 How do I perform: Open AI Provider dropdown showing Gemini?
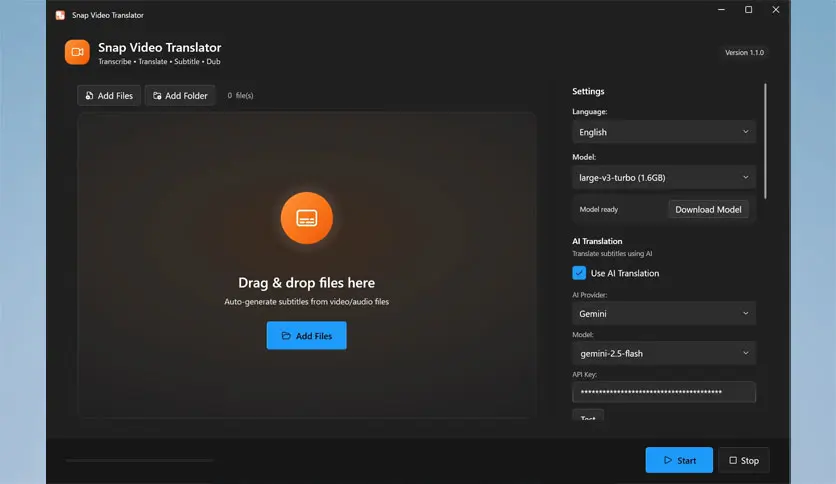[664, 313]
